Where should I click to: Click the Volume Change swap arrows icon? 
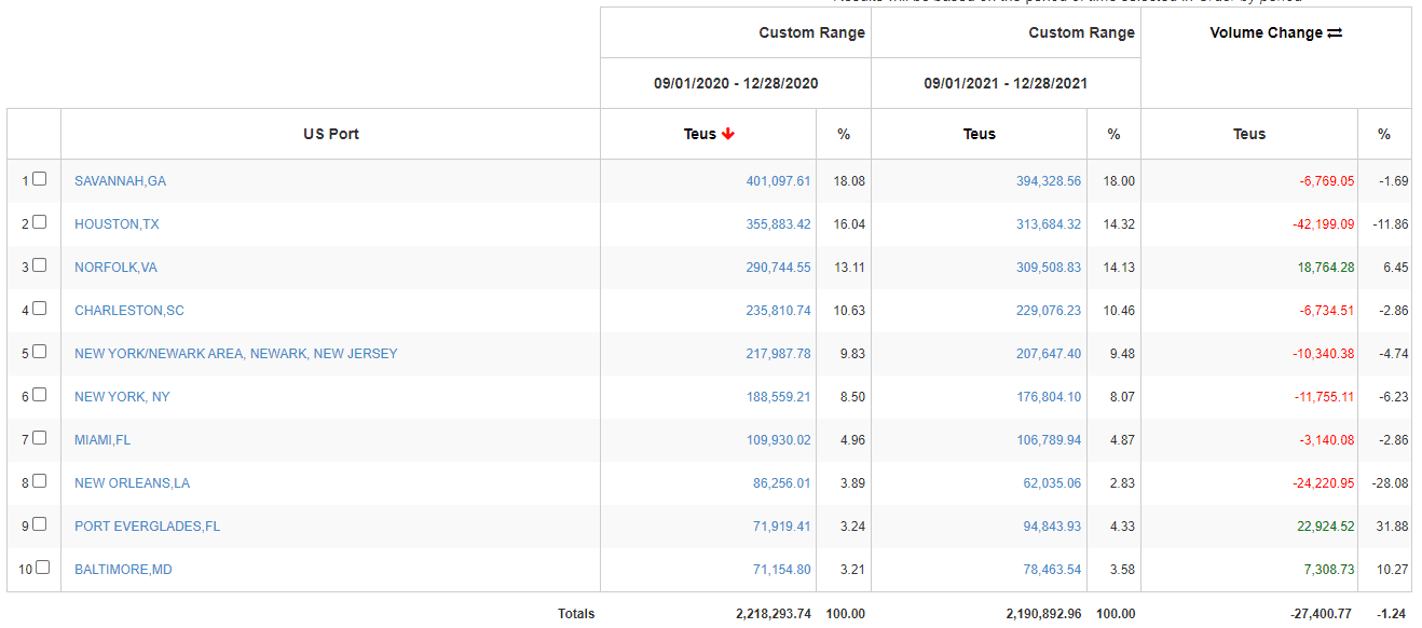pos(1335,33)
